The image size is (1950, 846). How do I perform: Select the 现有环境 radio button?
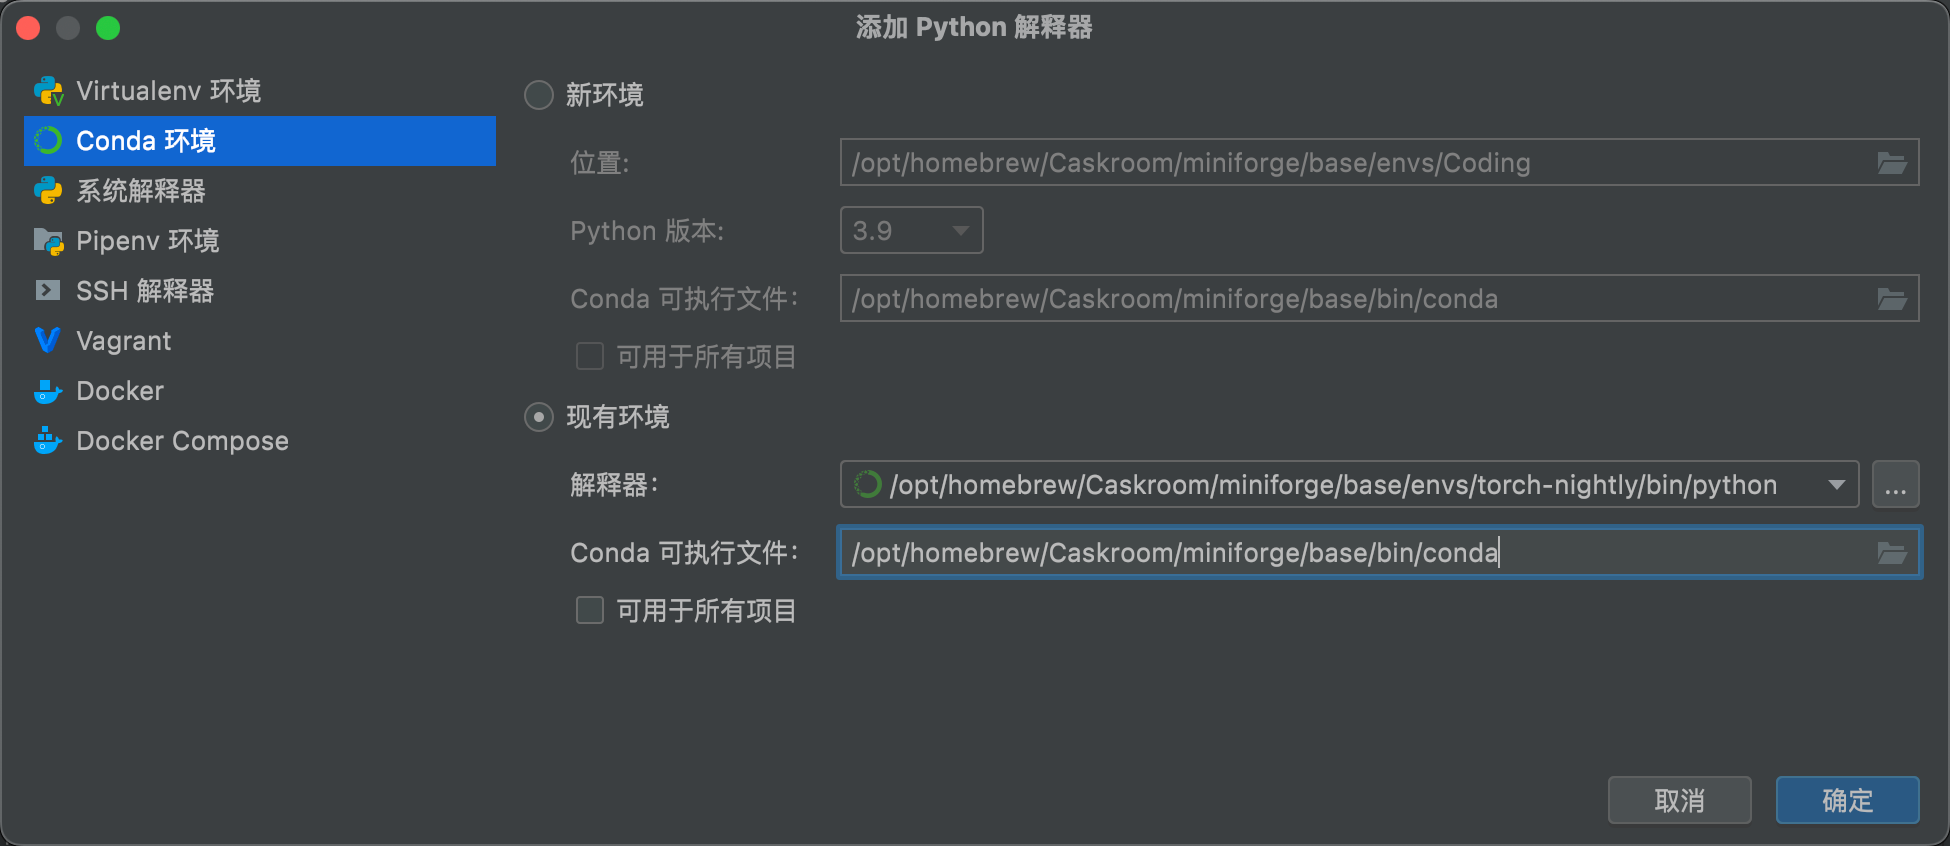click(539, 417)
